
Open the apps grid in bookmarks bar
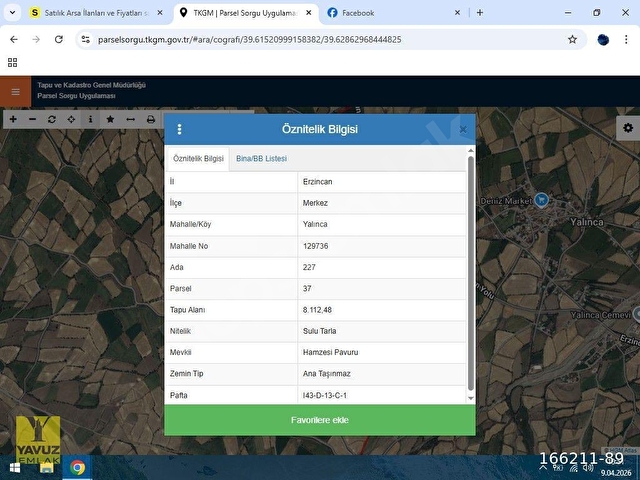pyautogui.click(x=13, y=62)
